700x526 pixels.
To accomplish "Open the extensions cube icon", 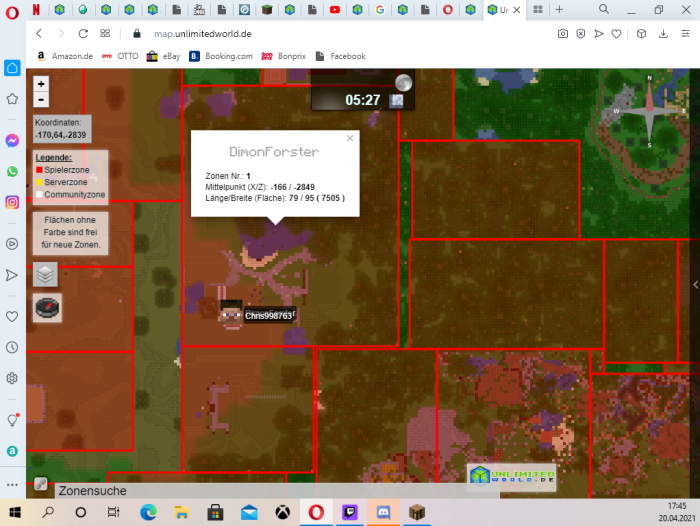I will click(641, 33).
